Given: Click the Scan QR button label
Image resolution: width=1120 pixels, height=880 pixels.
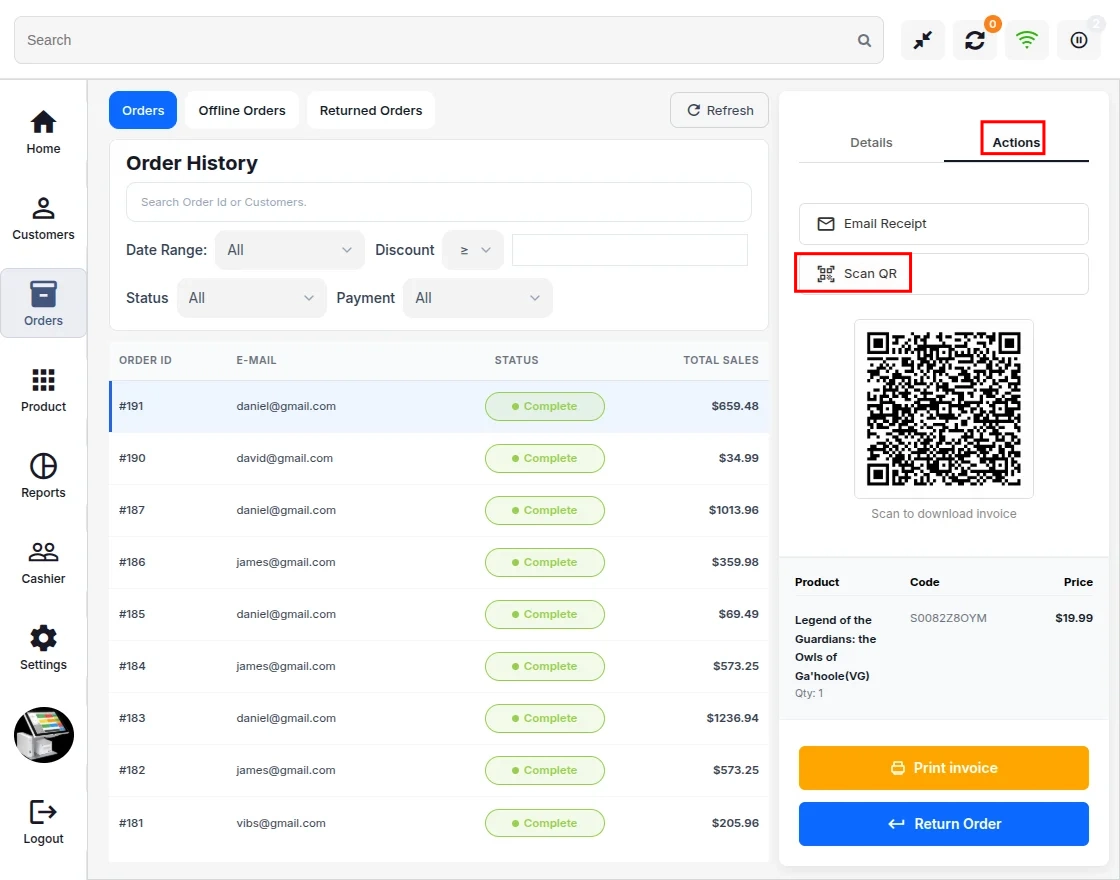Looking at the screenshot, I should 870,274.
